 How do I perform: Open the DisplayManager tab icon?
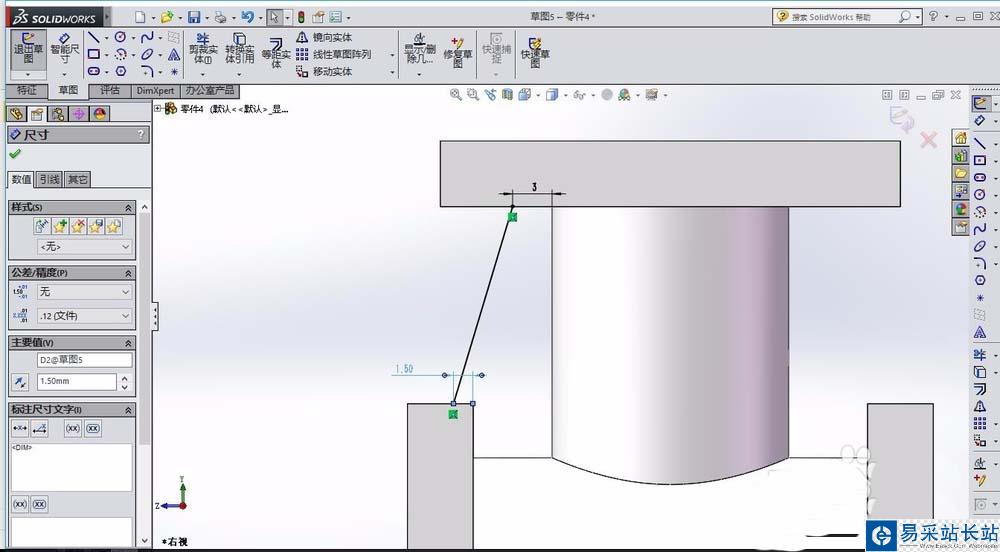pos(100,114)
